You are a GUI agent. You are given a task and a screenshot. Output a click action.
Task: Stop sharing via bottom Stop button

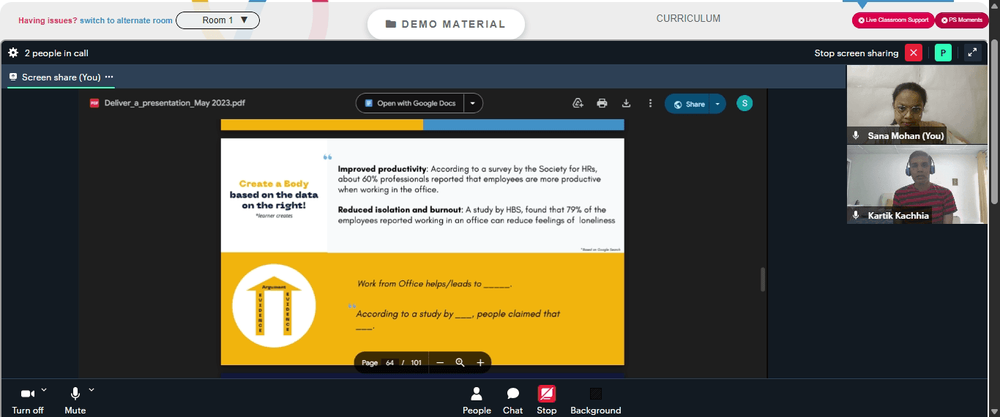[547, 401]
